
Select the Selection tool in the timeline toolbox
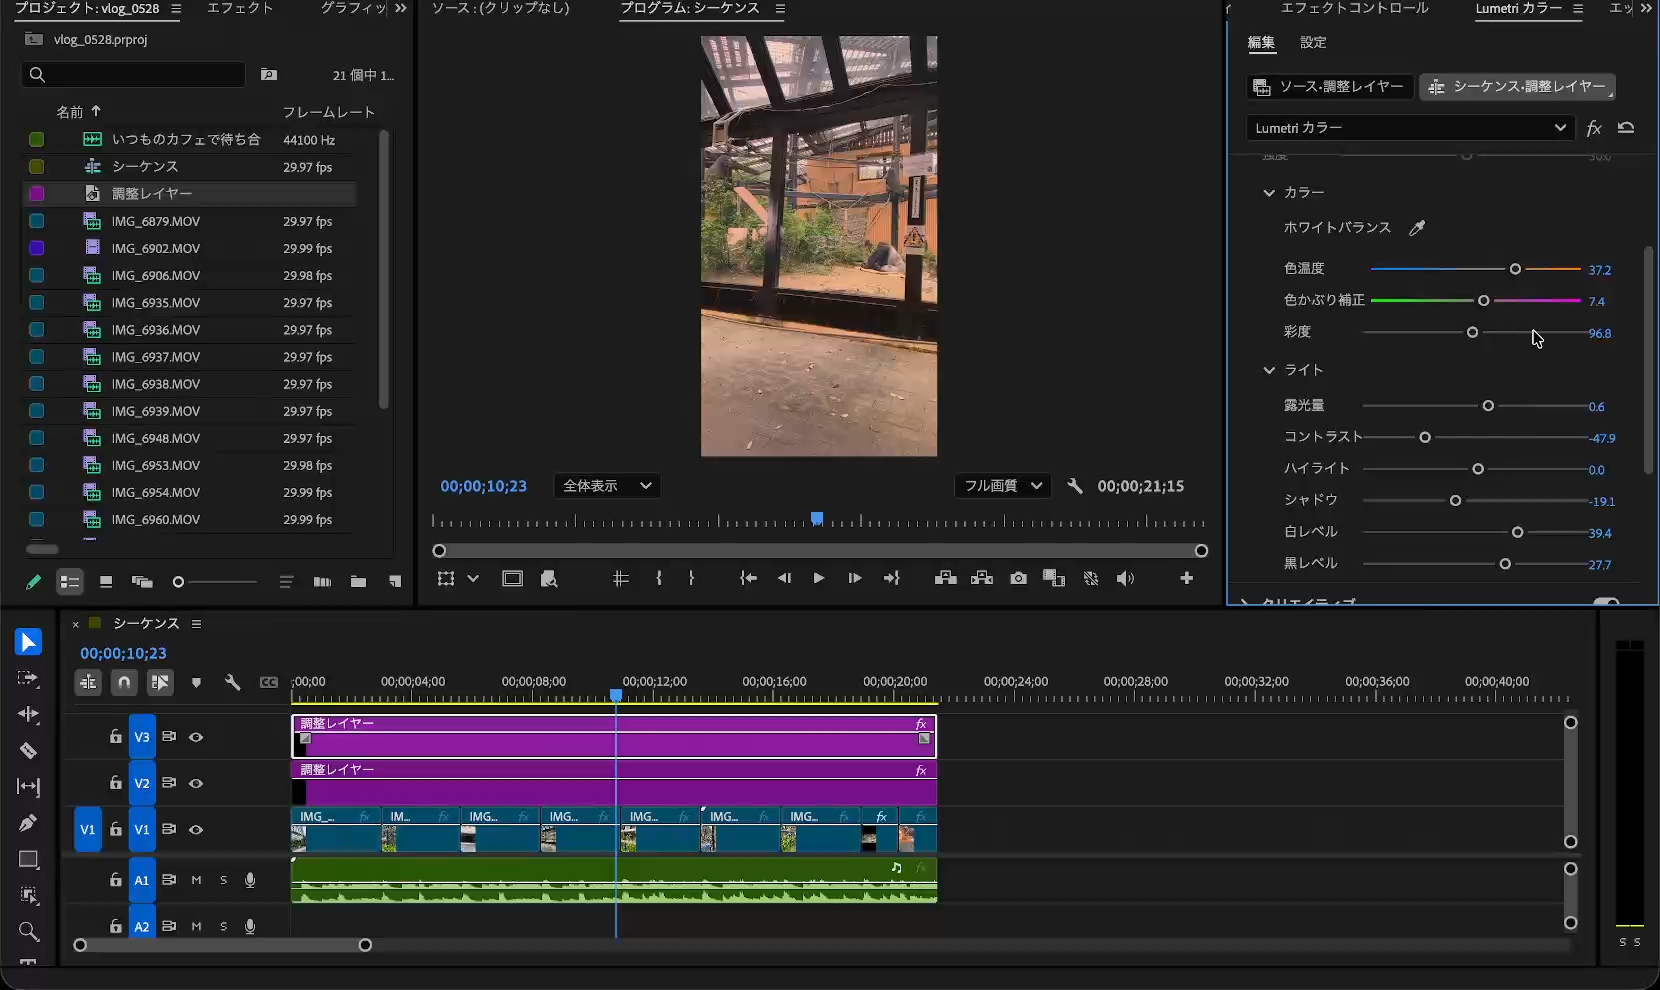28,642
